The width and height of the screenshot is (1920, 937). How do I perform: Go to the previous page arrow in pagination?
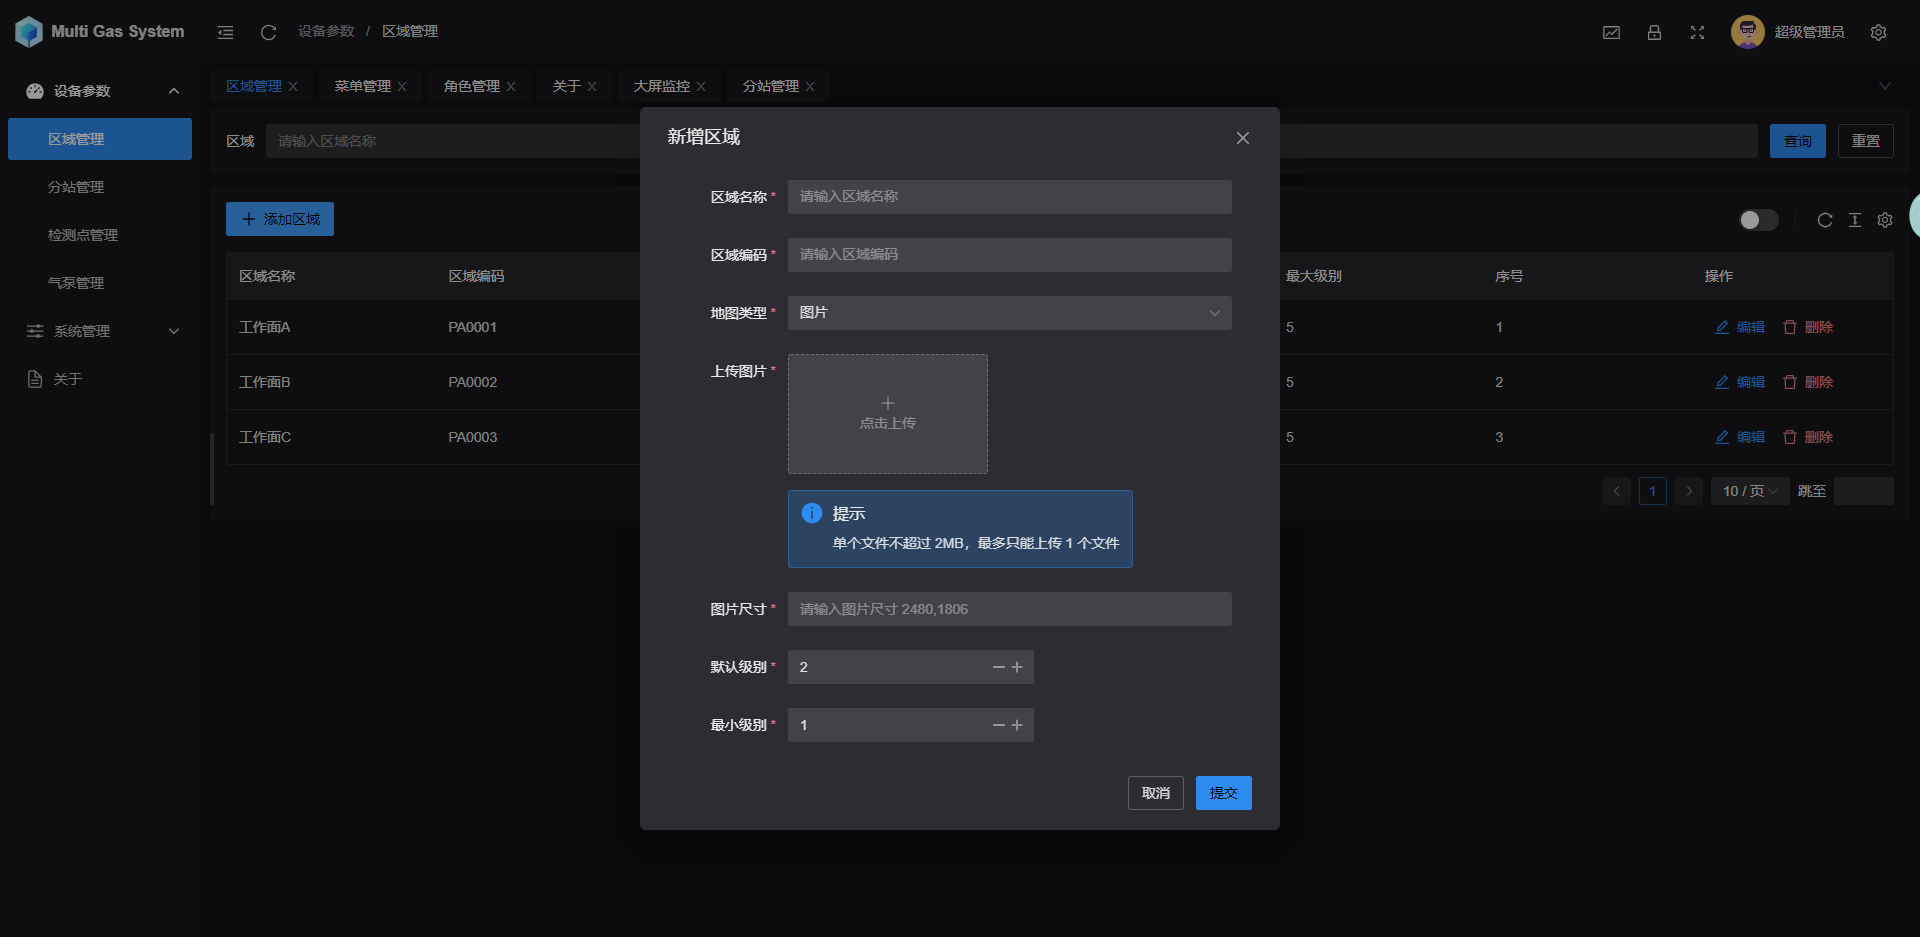coord(1617,491)
